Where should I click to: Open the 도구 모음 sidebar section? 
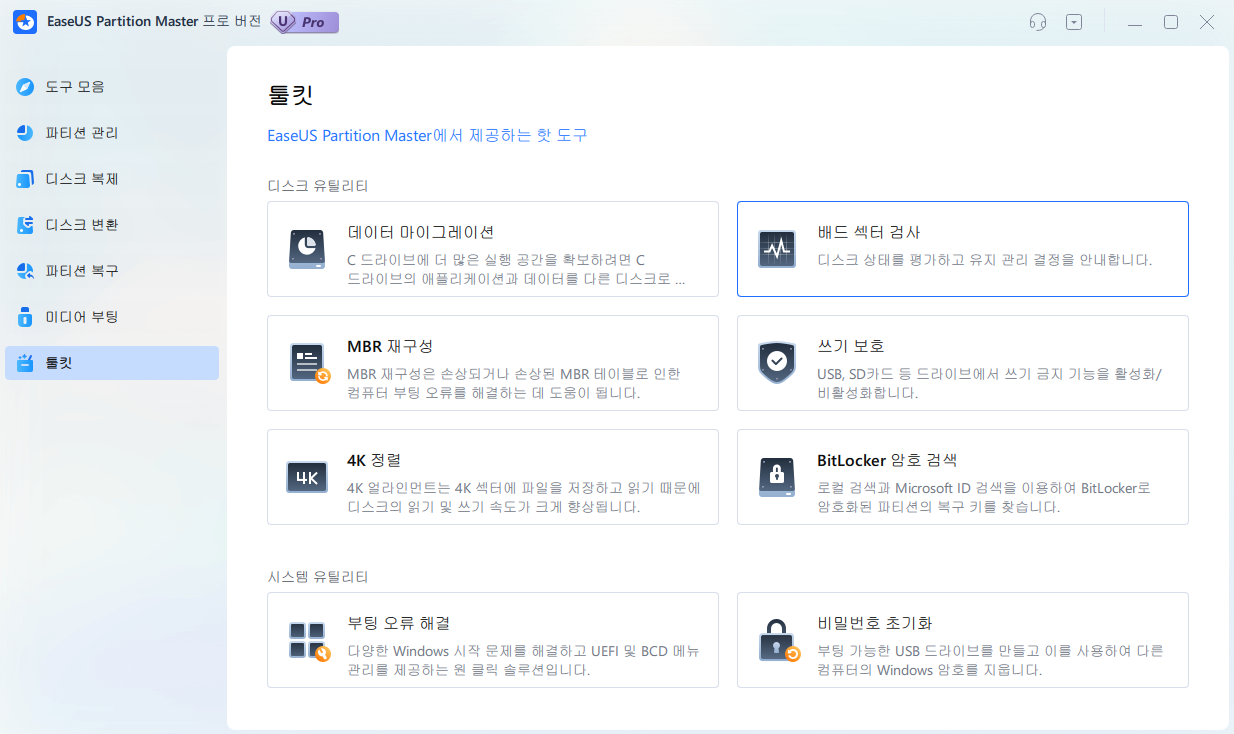74,87
